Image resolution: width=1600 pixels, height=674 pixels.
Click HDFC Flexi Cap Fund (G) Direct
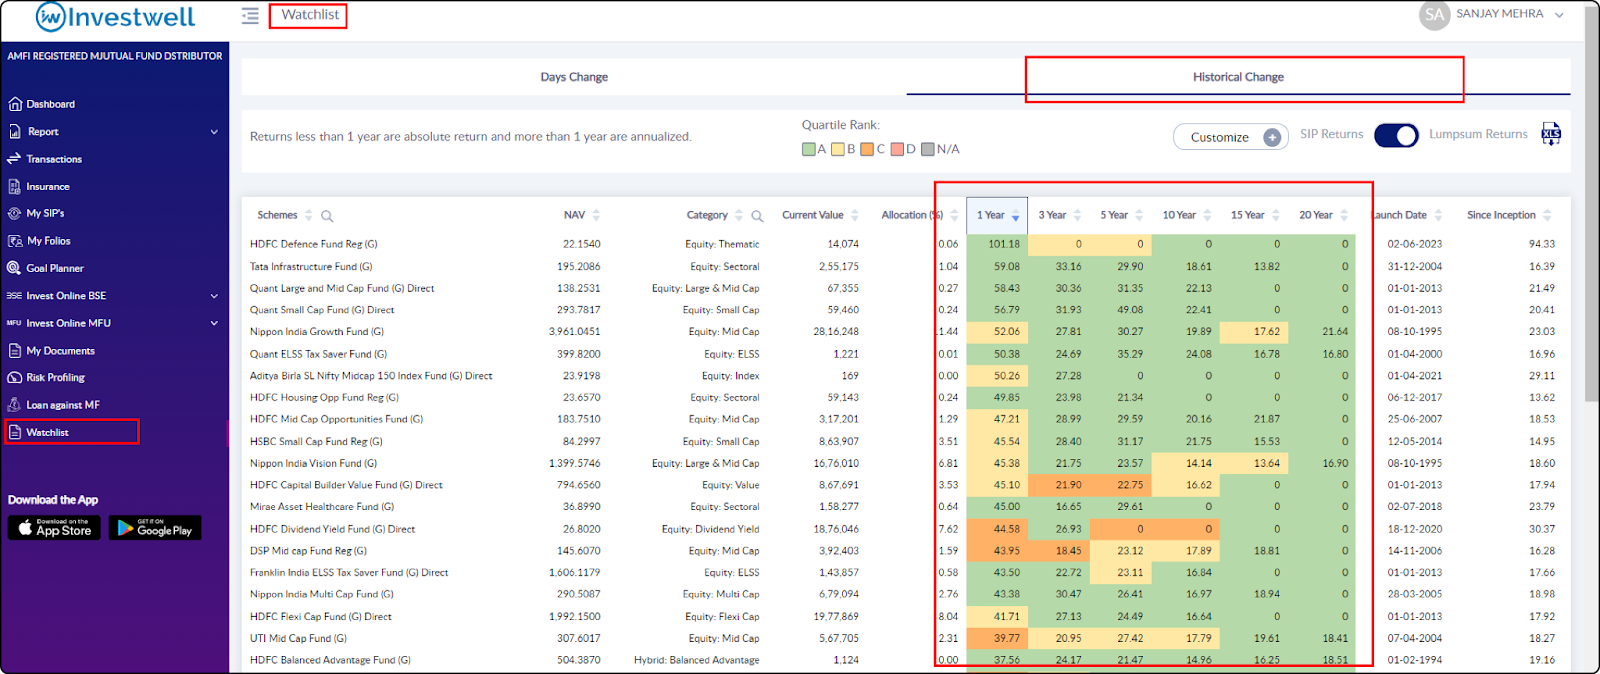(x=320, y=617)
